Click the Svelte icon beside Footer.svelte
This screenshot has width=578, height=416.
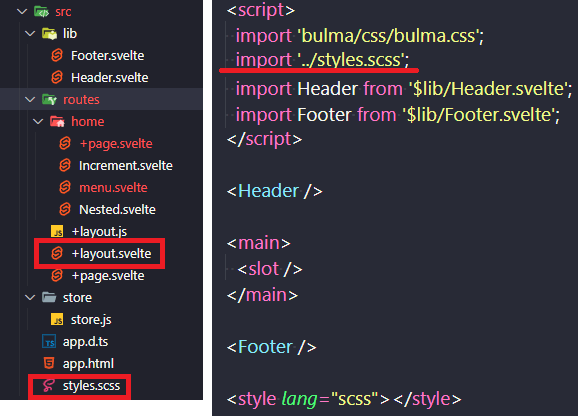click(x=57, y=56)
